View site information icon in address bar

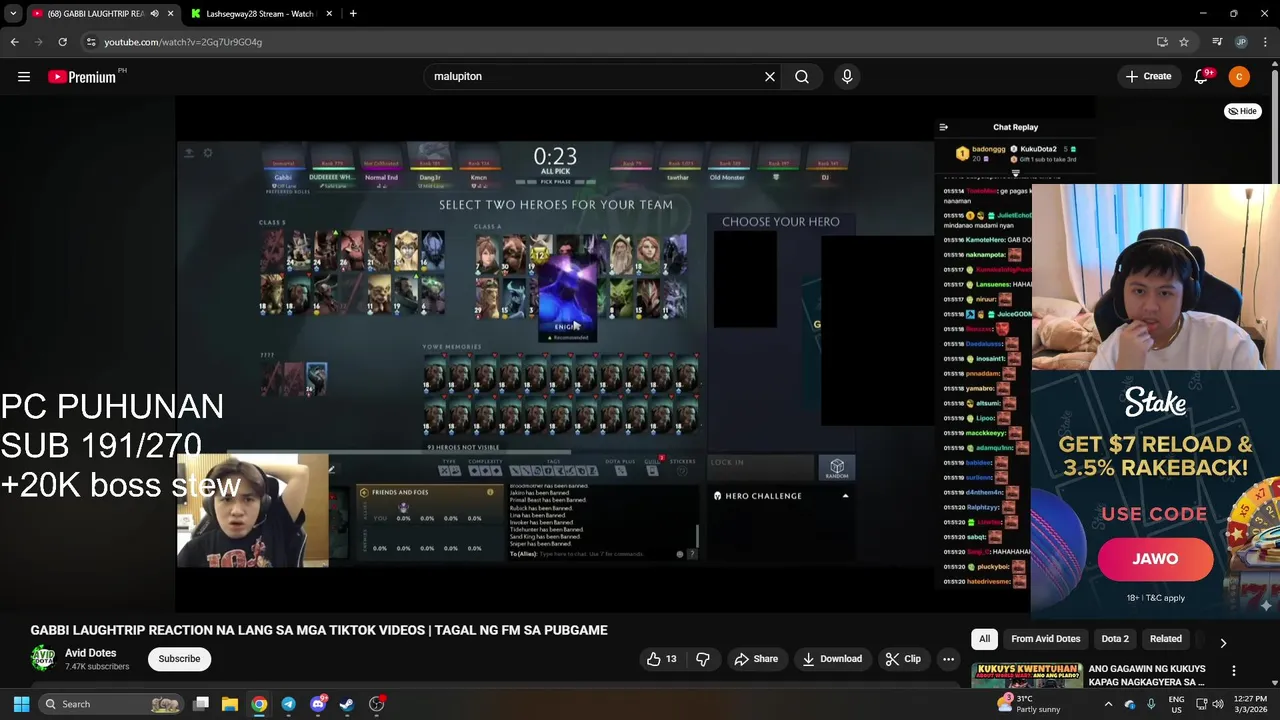(x=91, y=42)
